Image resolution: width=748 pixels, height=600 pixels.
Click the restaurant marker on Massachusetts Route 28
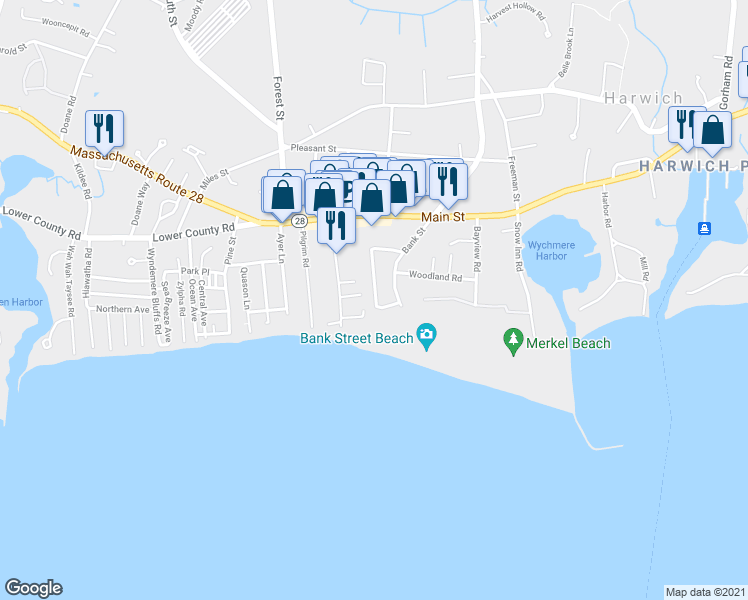104,129
